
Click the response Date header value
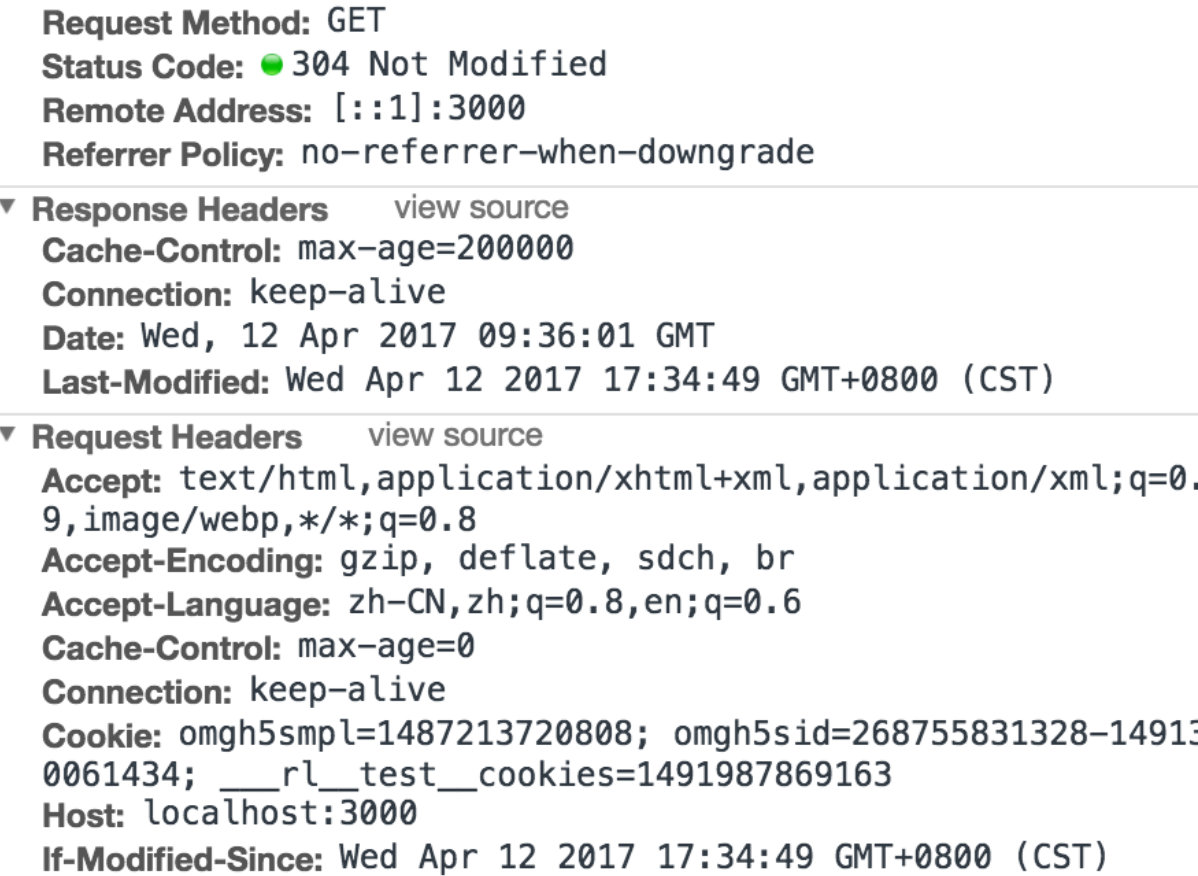point(428,336)
